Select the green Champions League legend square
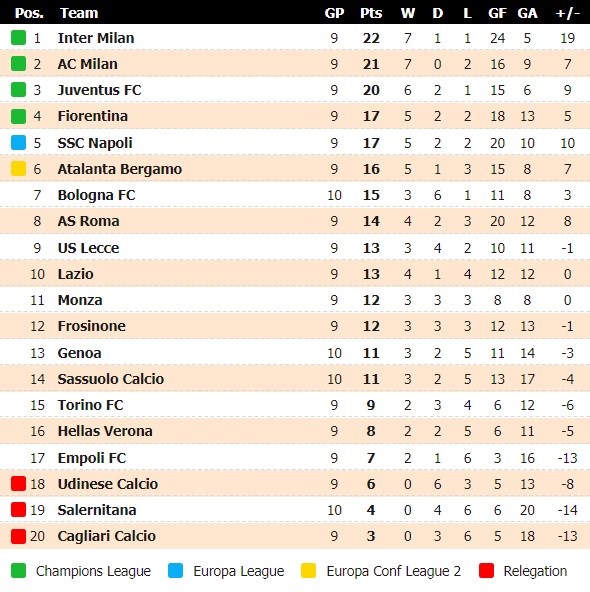The width and height of the screenshot is (590, 592). pyautogui.click(x=18, y=571)
